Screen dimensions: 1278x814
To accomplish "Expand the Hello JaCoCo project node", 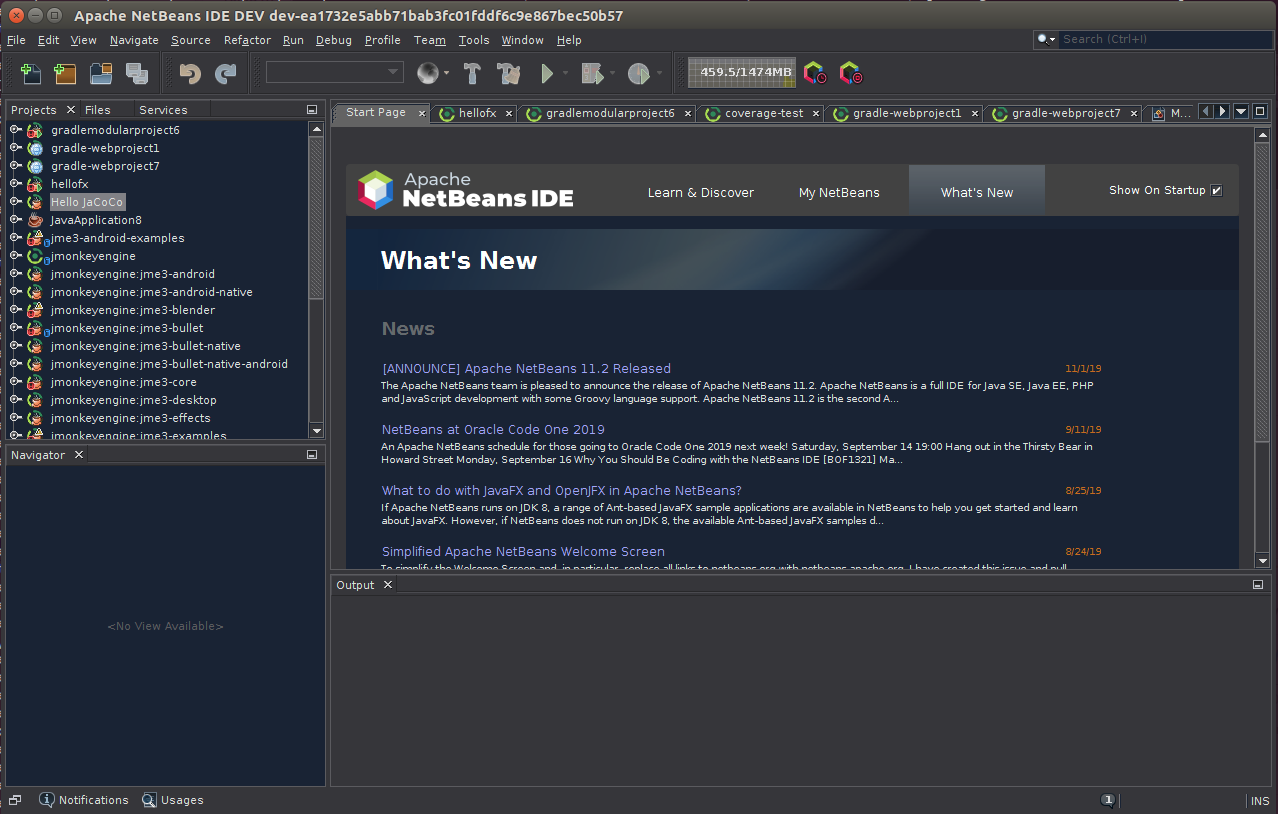I will (x=15, y=202).
